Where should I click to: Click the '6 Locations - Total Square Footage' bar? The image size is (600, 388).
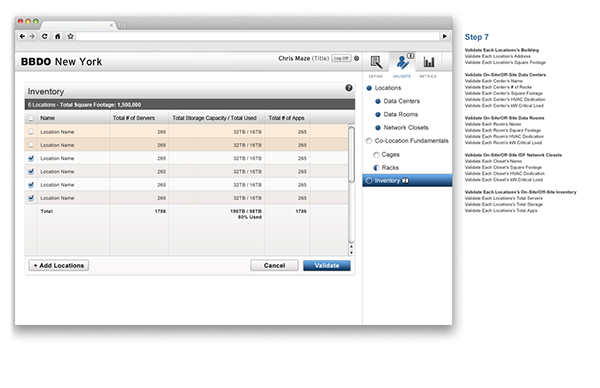tap(190, 105)
